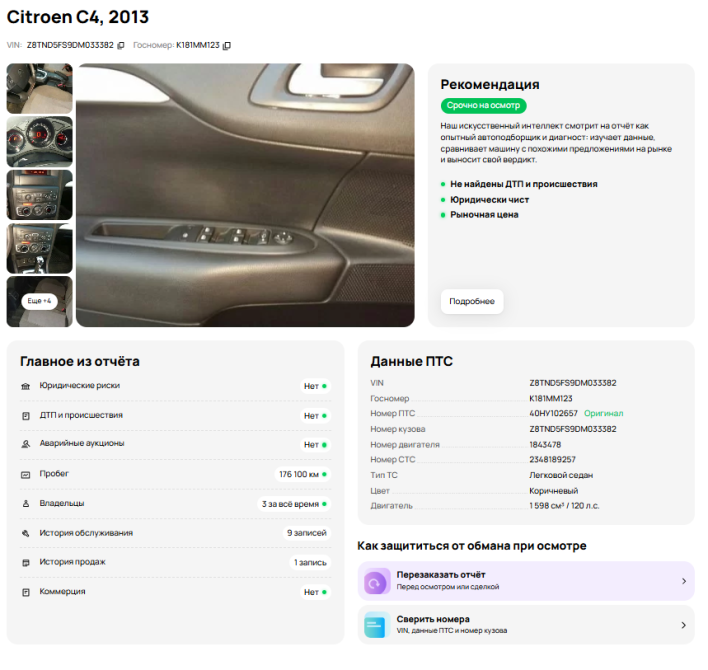Open the ДТП и происшествия row

(x=176, y=416)
